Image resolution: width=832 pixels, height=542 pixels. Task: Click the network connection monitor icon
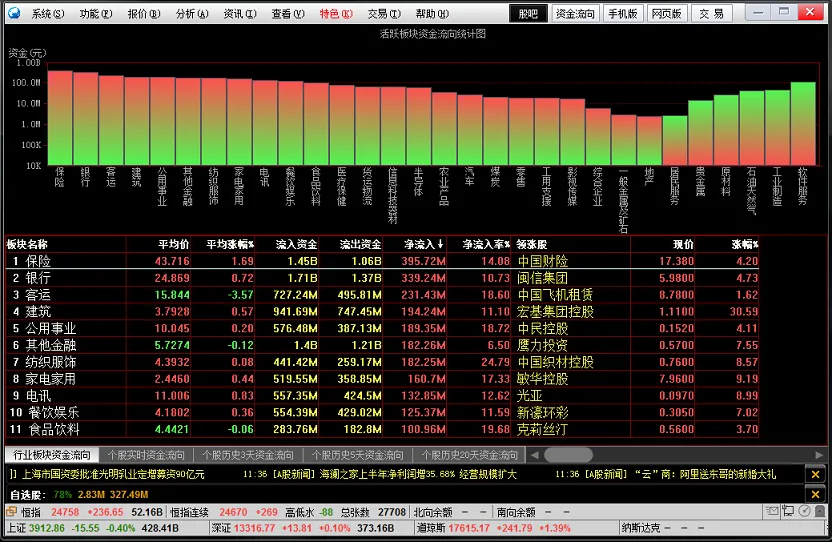click(x=788, y=511)
